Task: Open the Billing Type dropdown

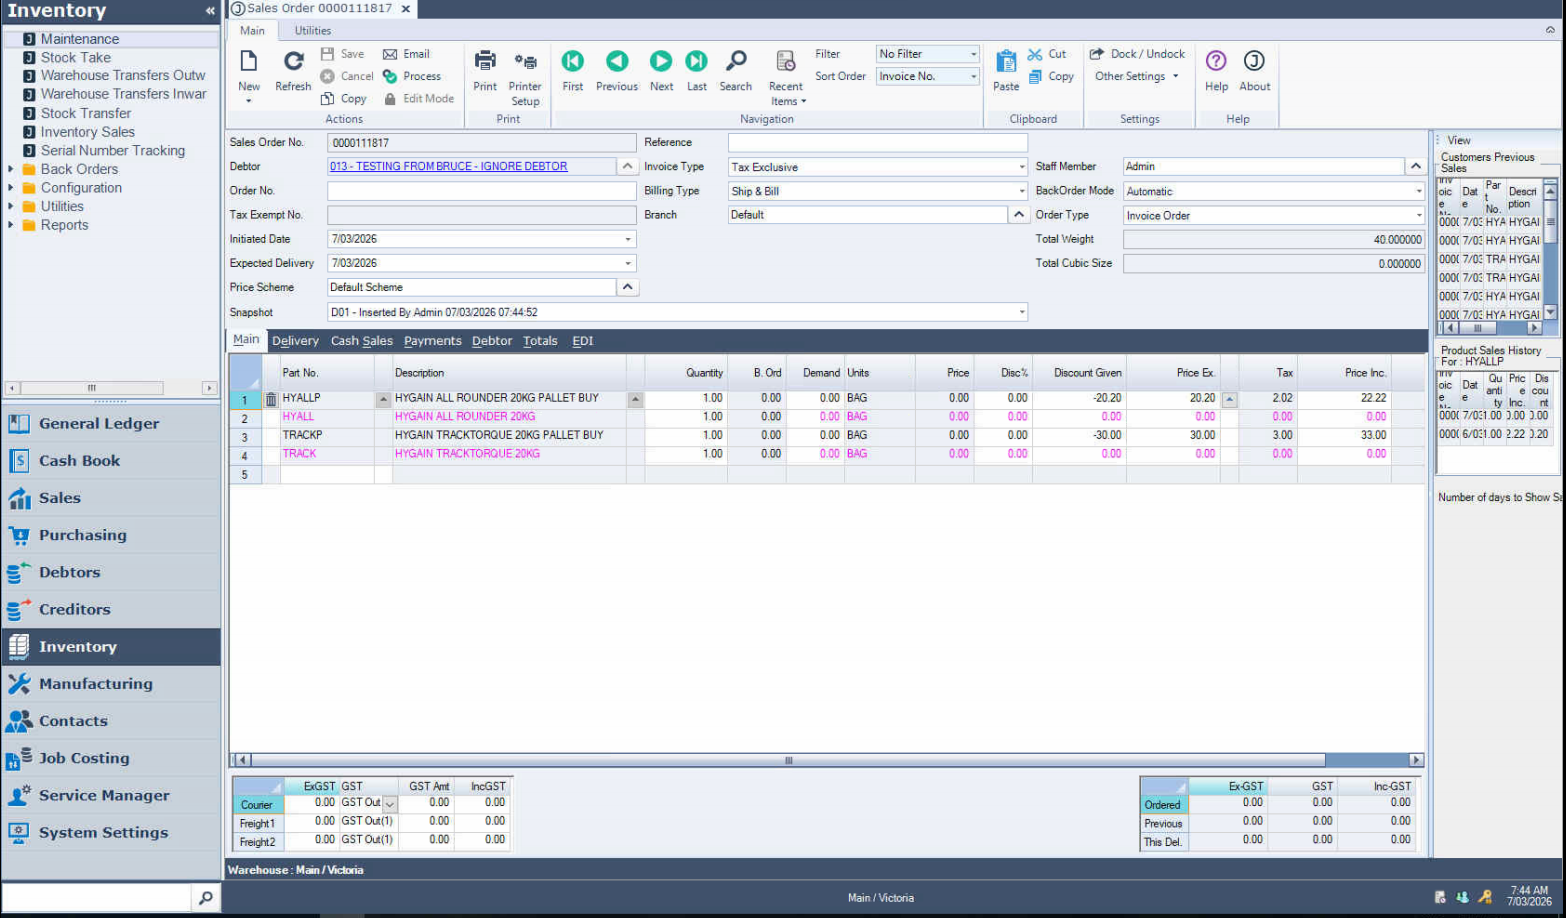Action: (x=1021, y=191)
